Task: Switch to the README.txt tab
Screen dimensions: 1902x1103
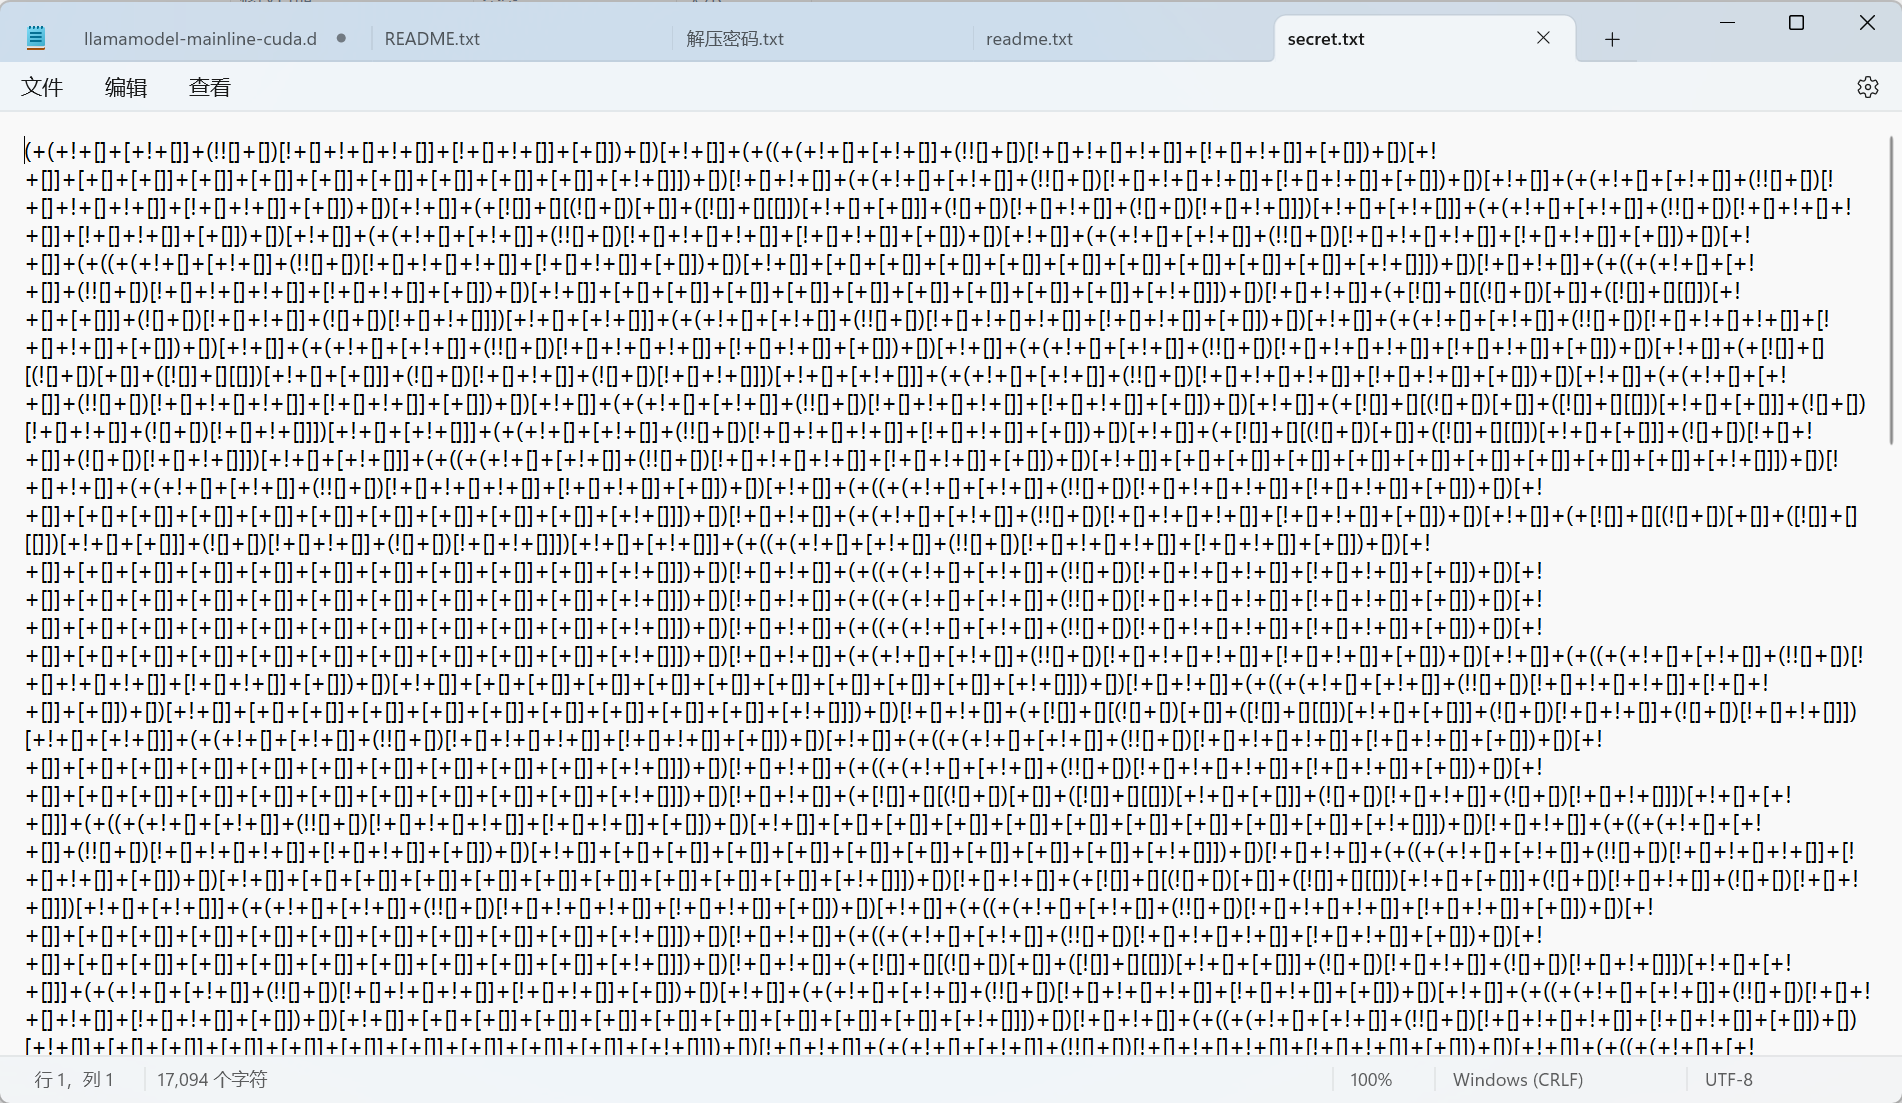Action: [432, 39]
